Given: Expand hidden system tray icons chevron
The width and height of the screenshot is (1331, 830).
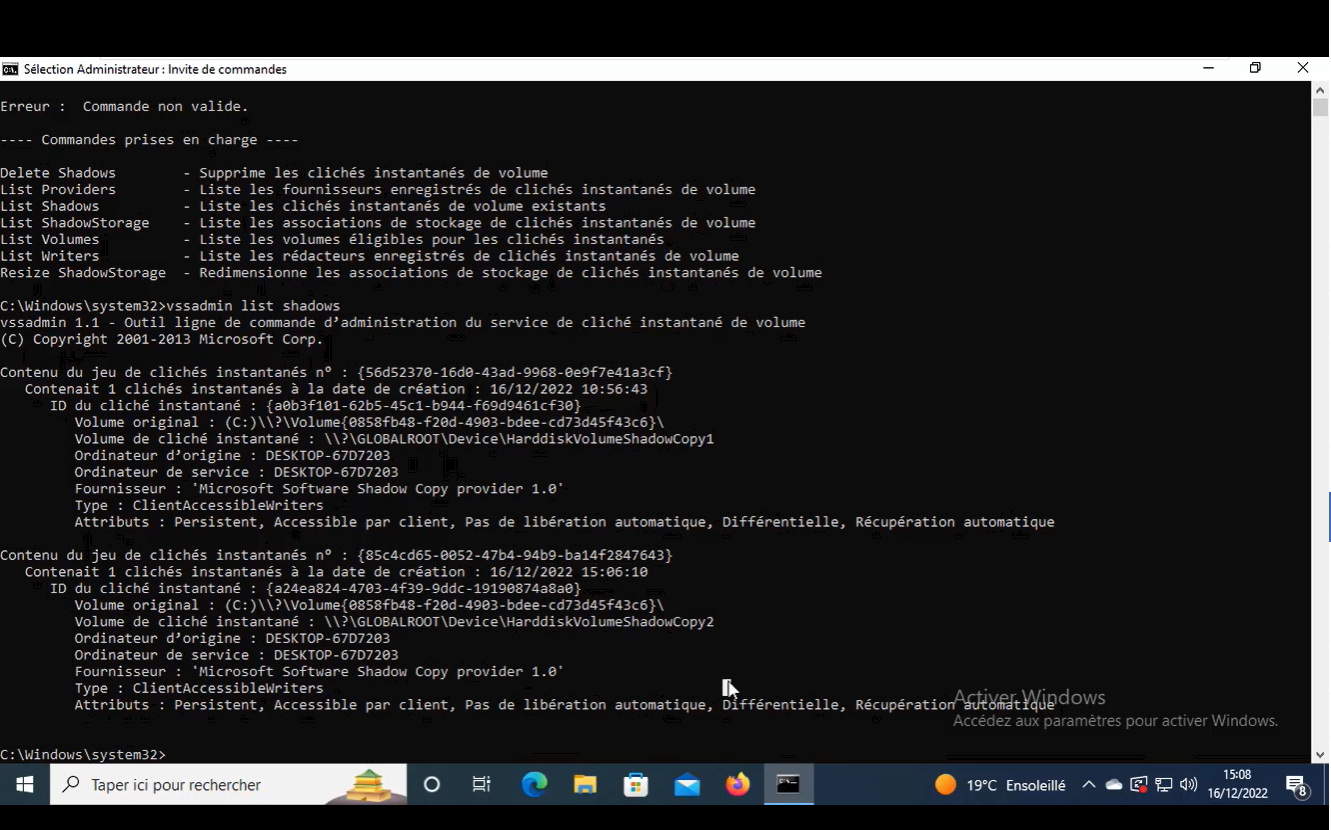Looking at the screenshot, I should pos(1089,785).
